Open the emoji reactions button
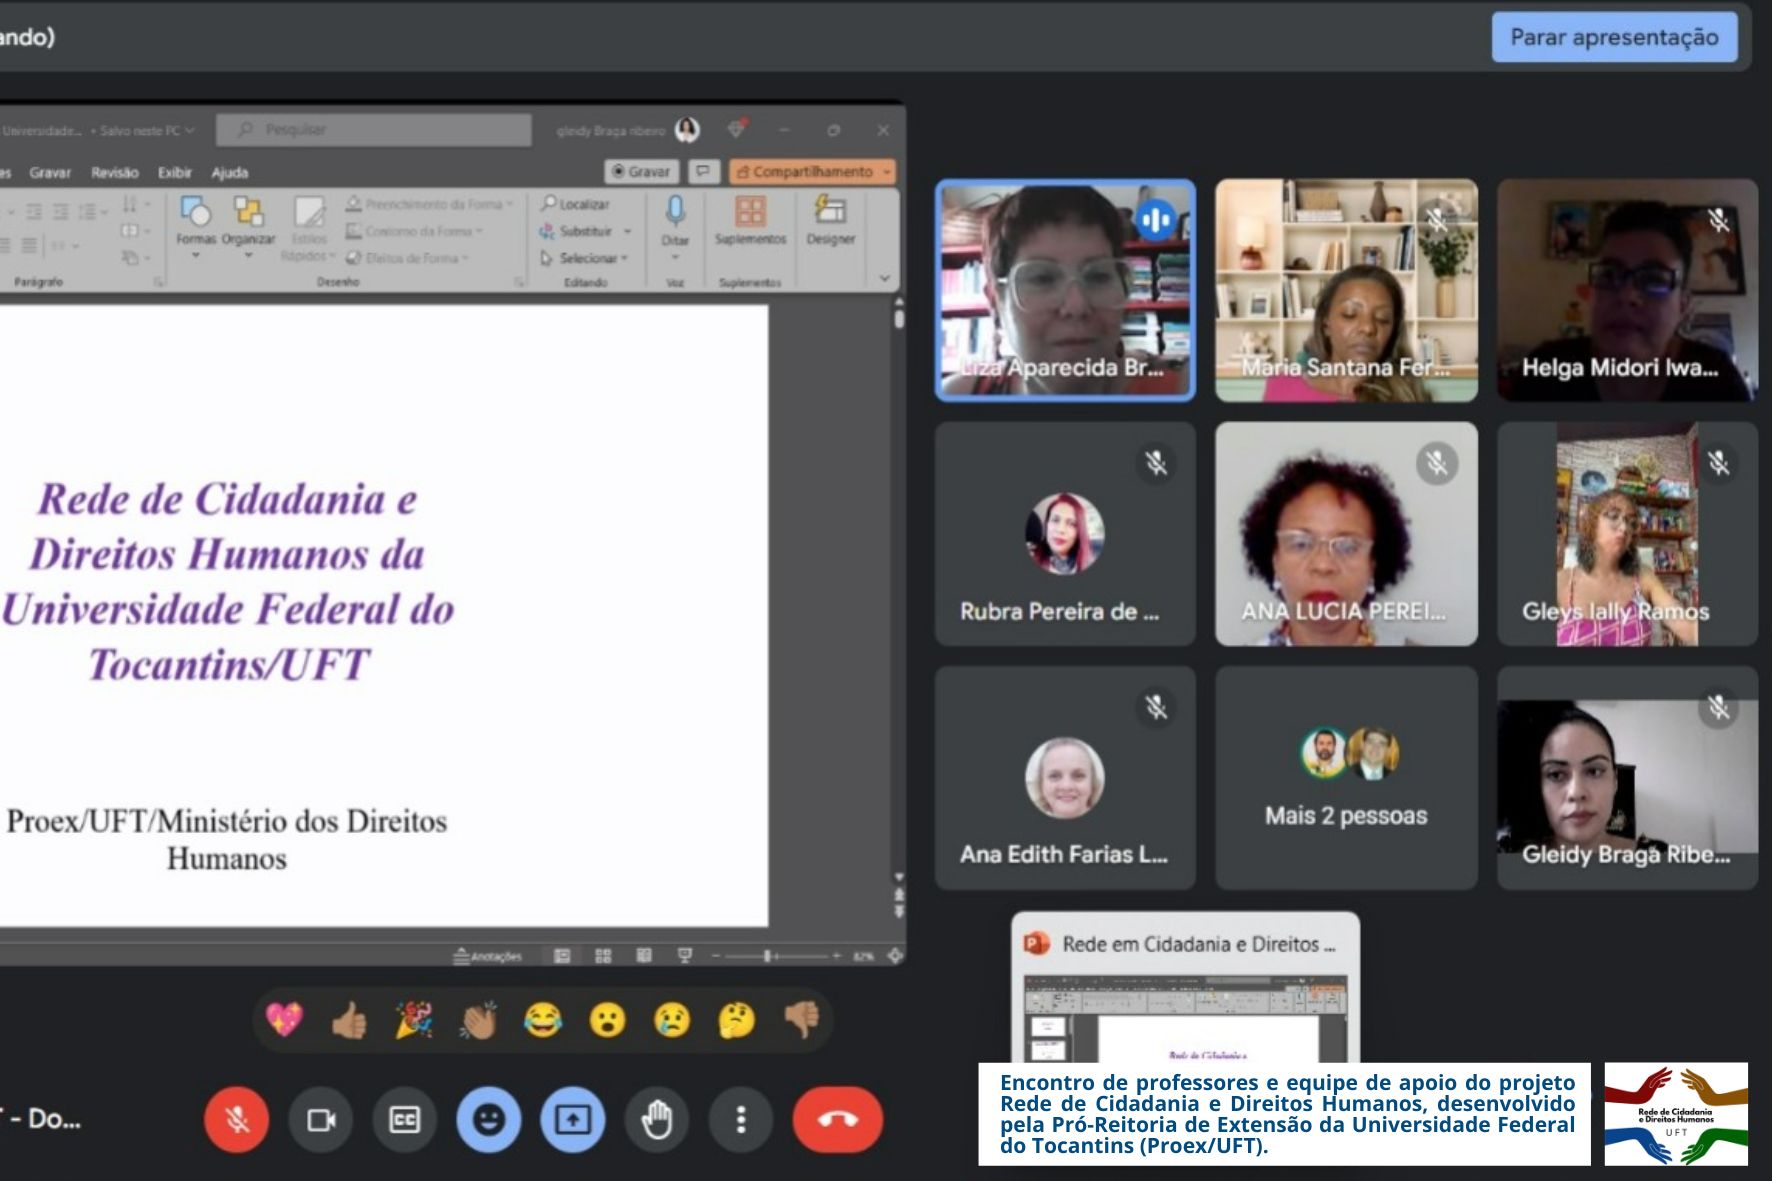Screen dimensions: 1772x1181 click(x=489, y=1119)
